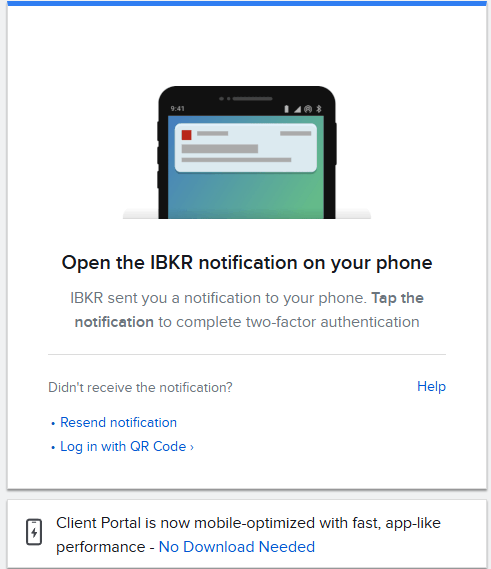Choose Log in with QR Code
The width and height of the screenshot is (491, 569).
tap(127, 447)
